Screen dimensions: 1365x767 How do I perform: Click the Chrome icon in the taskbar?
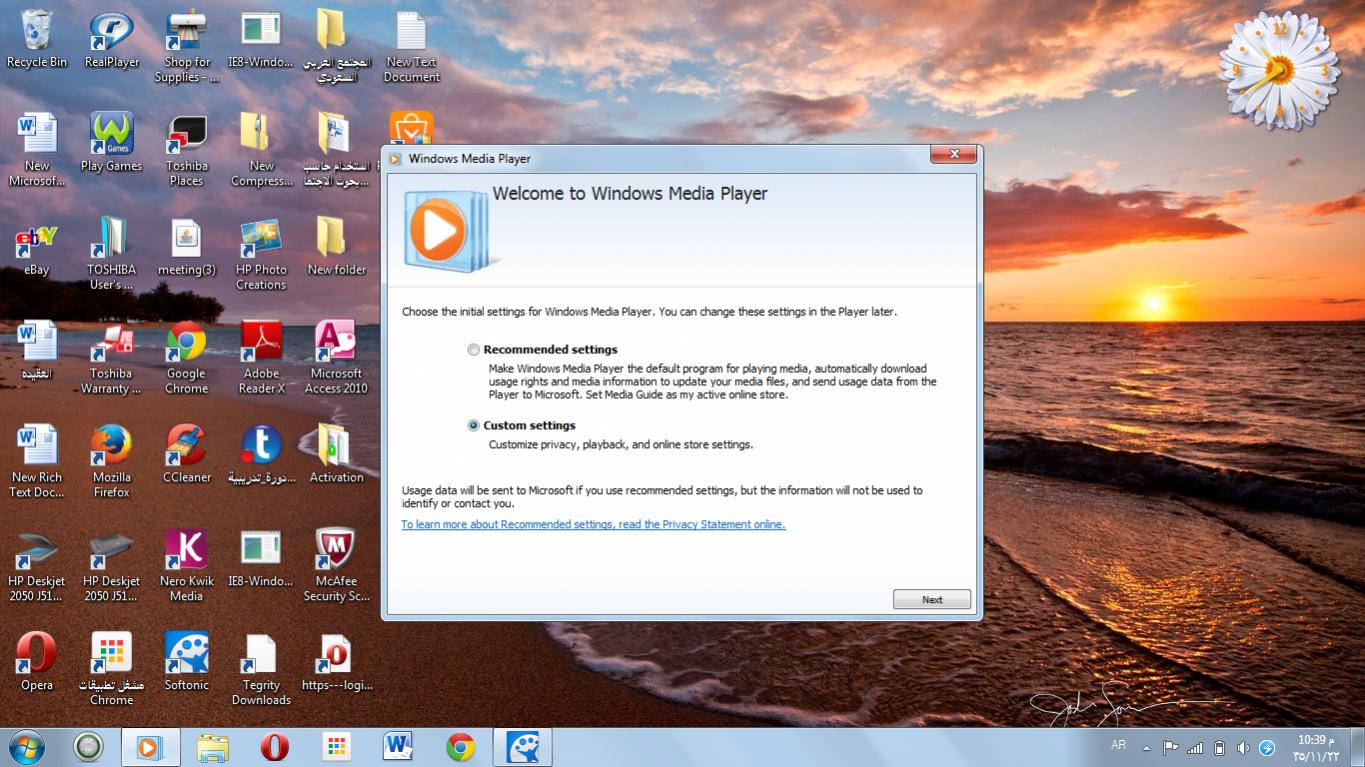[x=460, y=747]
